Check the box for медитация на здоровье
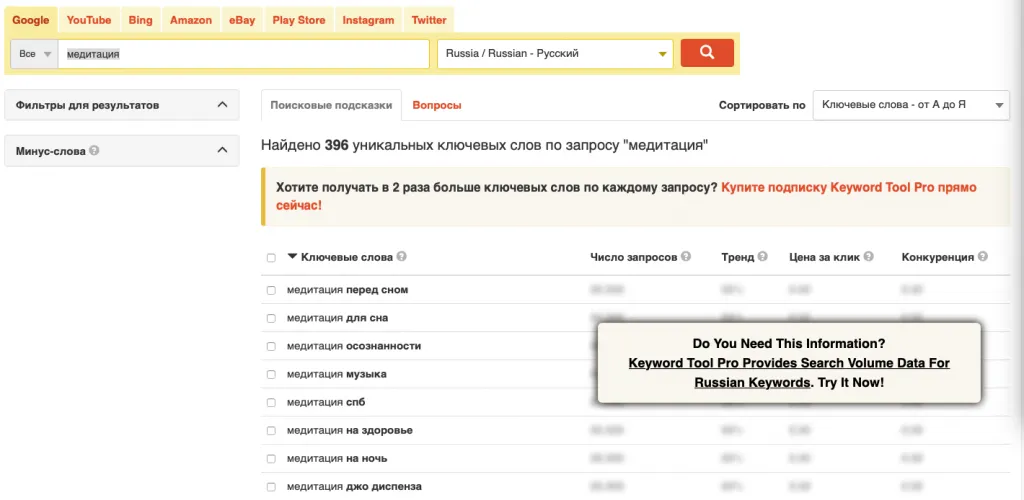This screenshot has width=1024, height=500. tap(271, 431)
